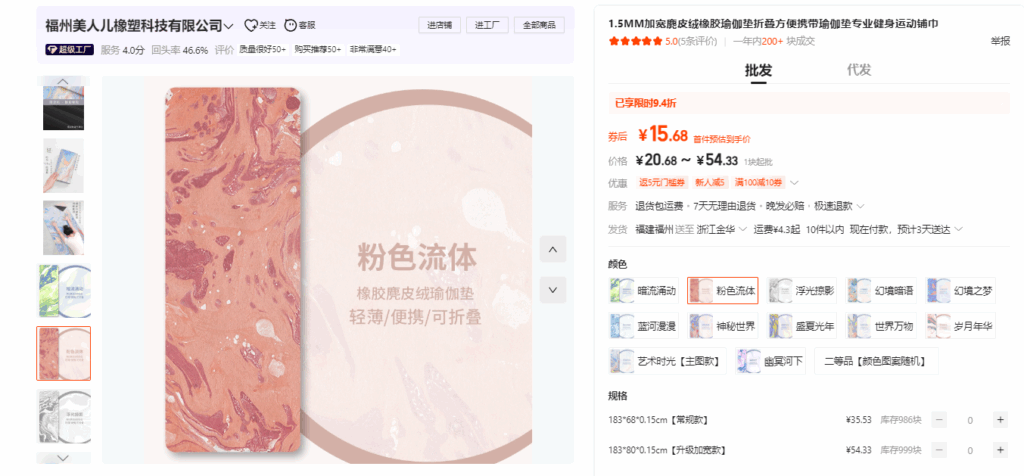
Task: Expand the company name dropdown chevron
Action: click(229, 26)
